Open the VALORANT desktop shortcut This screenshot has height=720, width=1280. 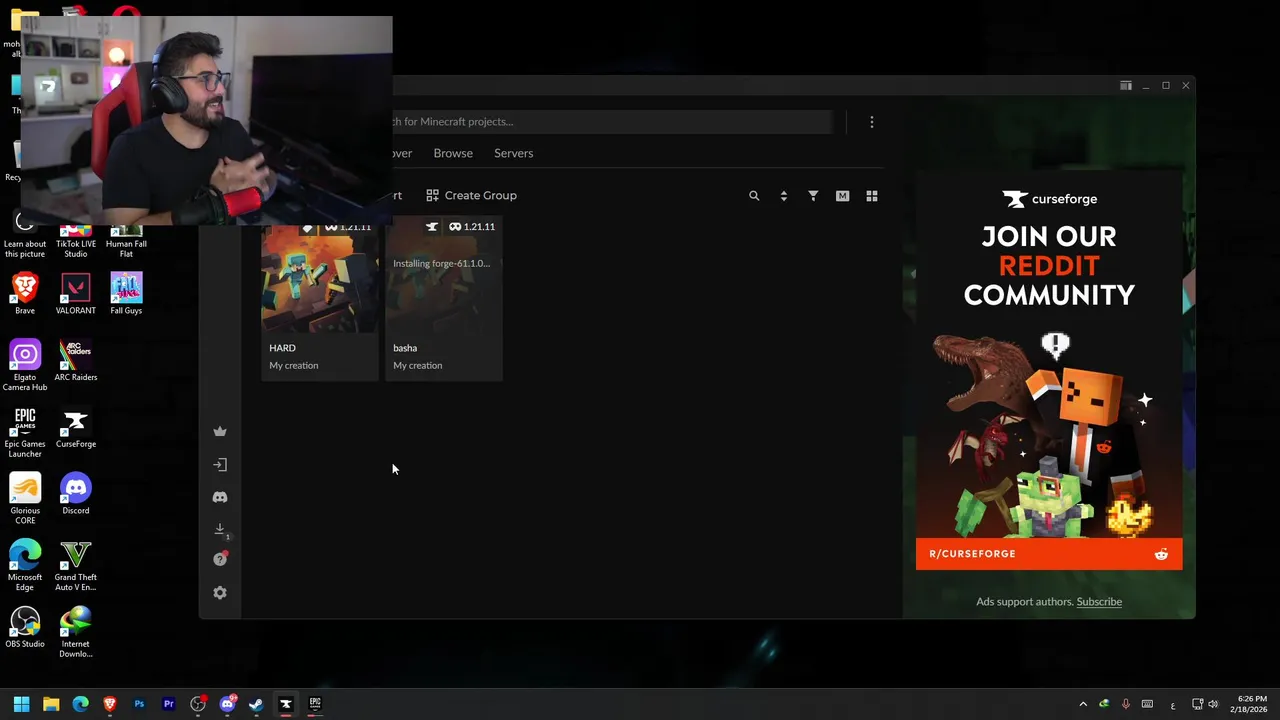click(76, 294)
